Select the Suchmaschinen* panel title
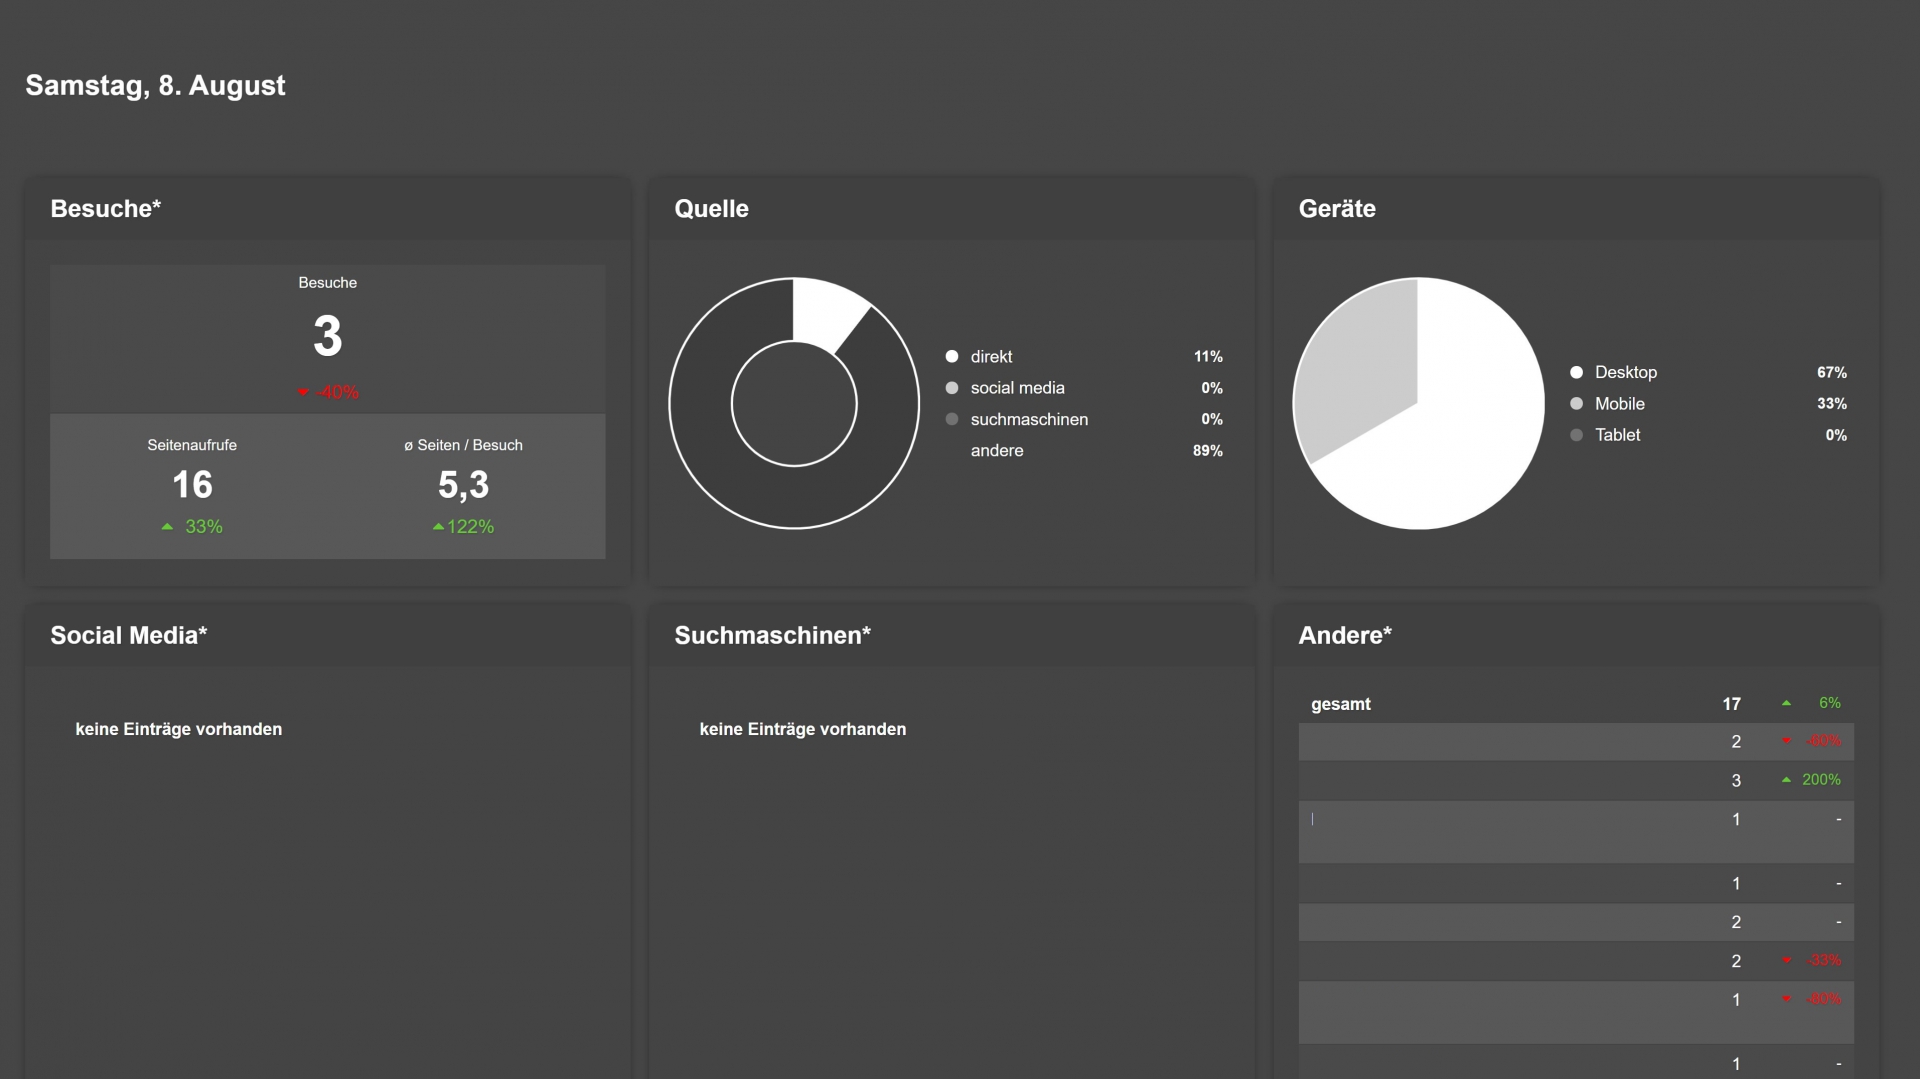The height and width of the screenshot is (1079, 1920). tap(773, 636)
